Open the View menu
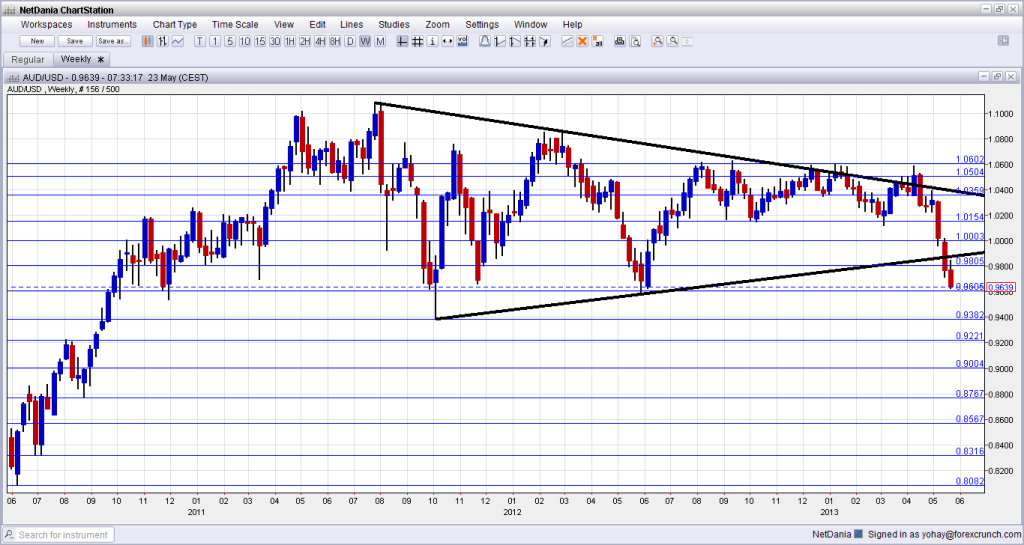The image size is (1024, 545). [283, 24]
